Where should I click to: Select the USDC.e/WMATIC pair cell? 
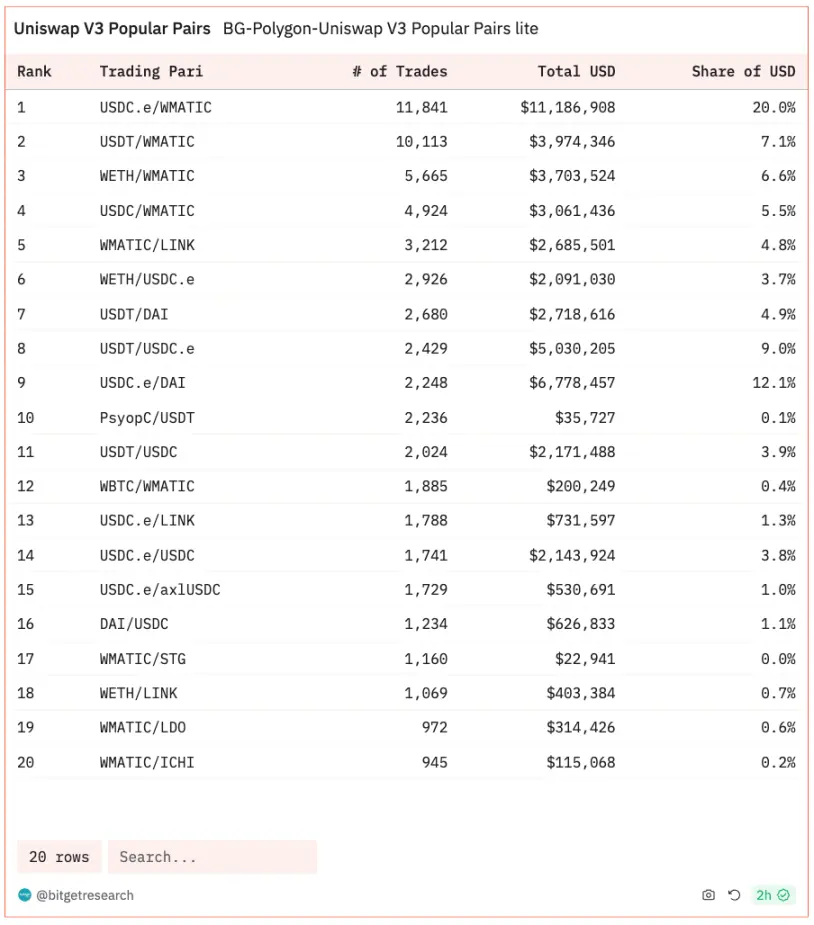pyautogui.click(x=156, y=107)
